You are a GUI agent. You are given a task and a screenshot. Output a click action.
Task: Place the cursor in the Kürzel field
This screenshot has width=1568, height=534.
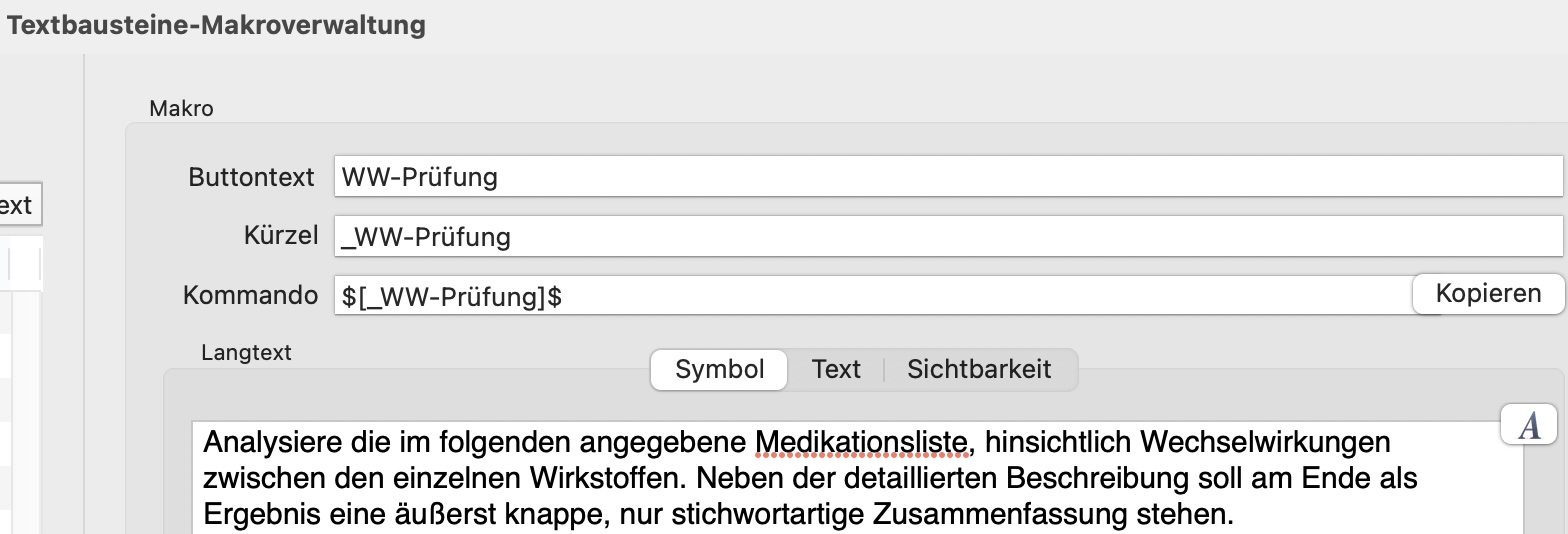click(x=948, y=236)
